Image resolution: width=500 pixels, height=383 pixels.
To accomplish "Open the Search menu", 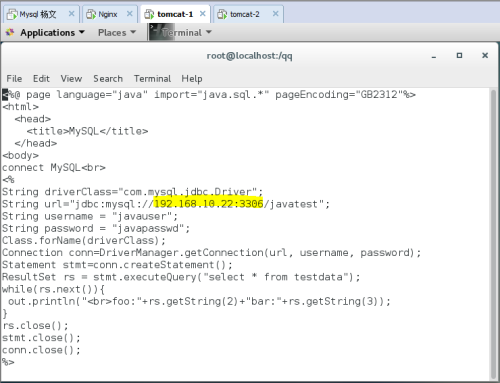I will tap(108, 79).
